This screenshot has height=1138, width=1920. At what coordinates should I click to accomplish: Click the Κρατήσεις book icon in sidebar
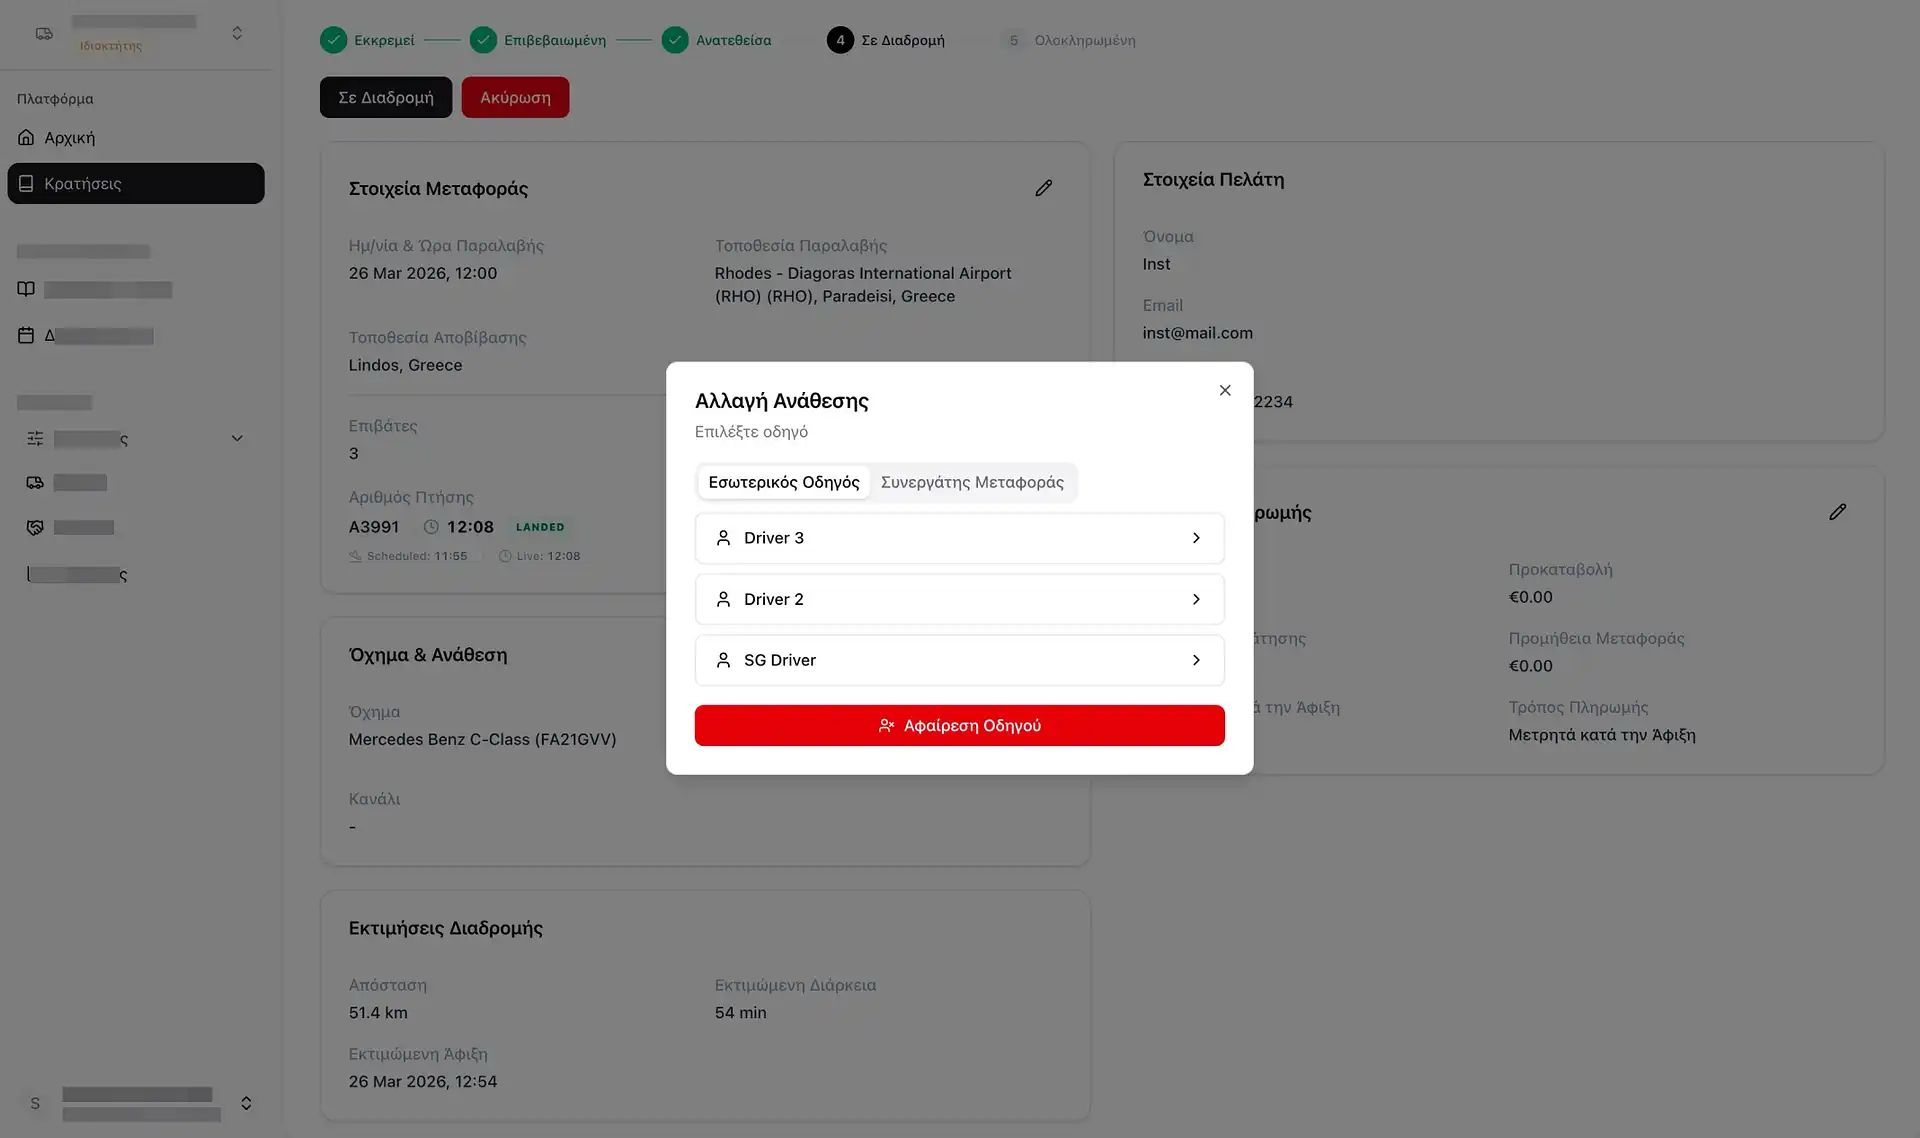click(26, 184)
